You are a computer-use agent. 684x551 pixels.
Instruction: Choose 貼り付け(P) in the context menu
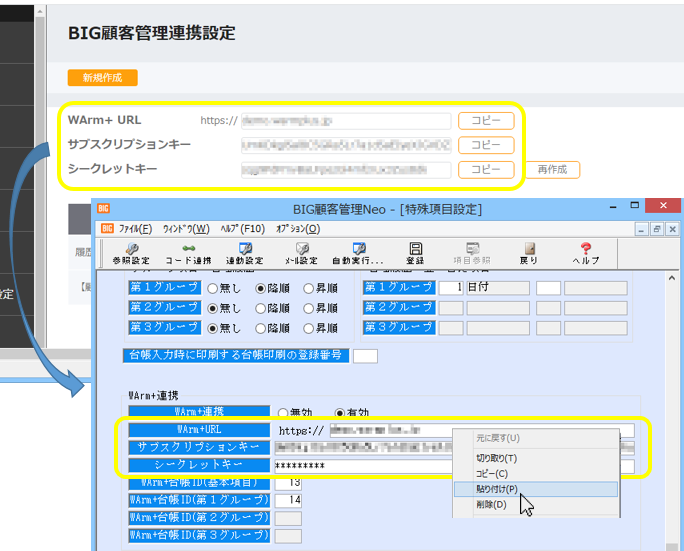(536, 489)
